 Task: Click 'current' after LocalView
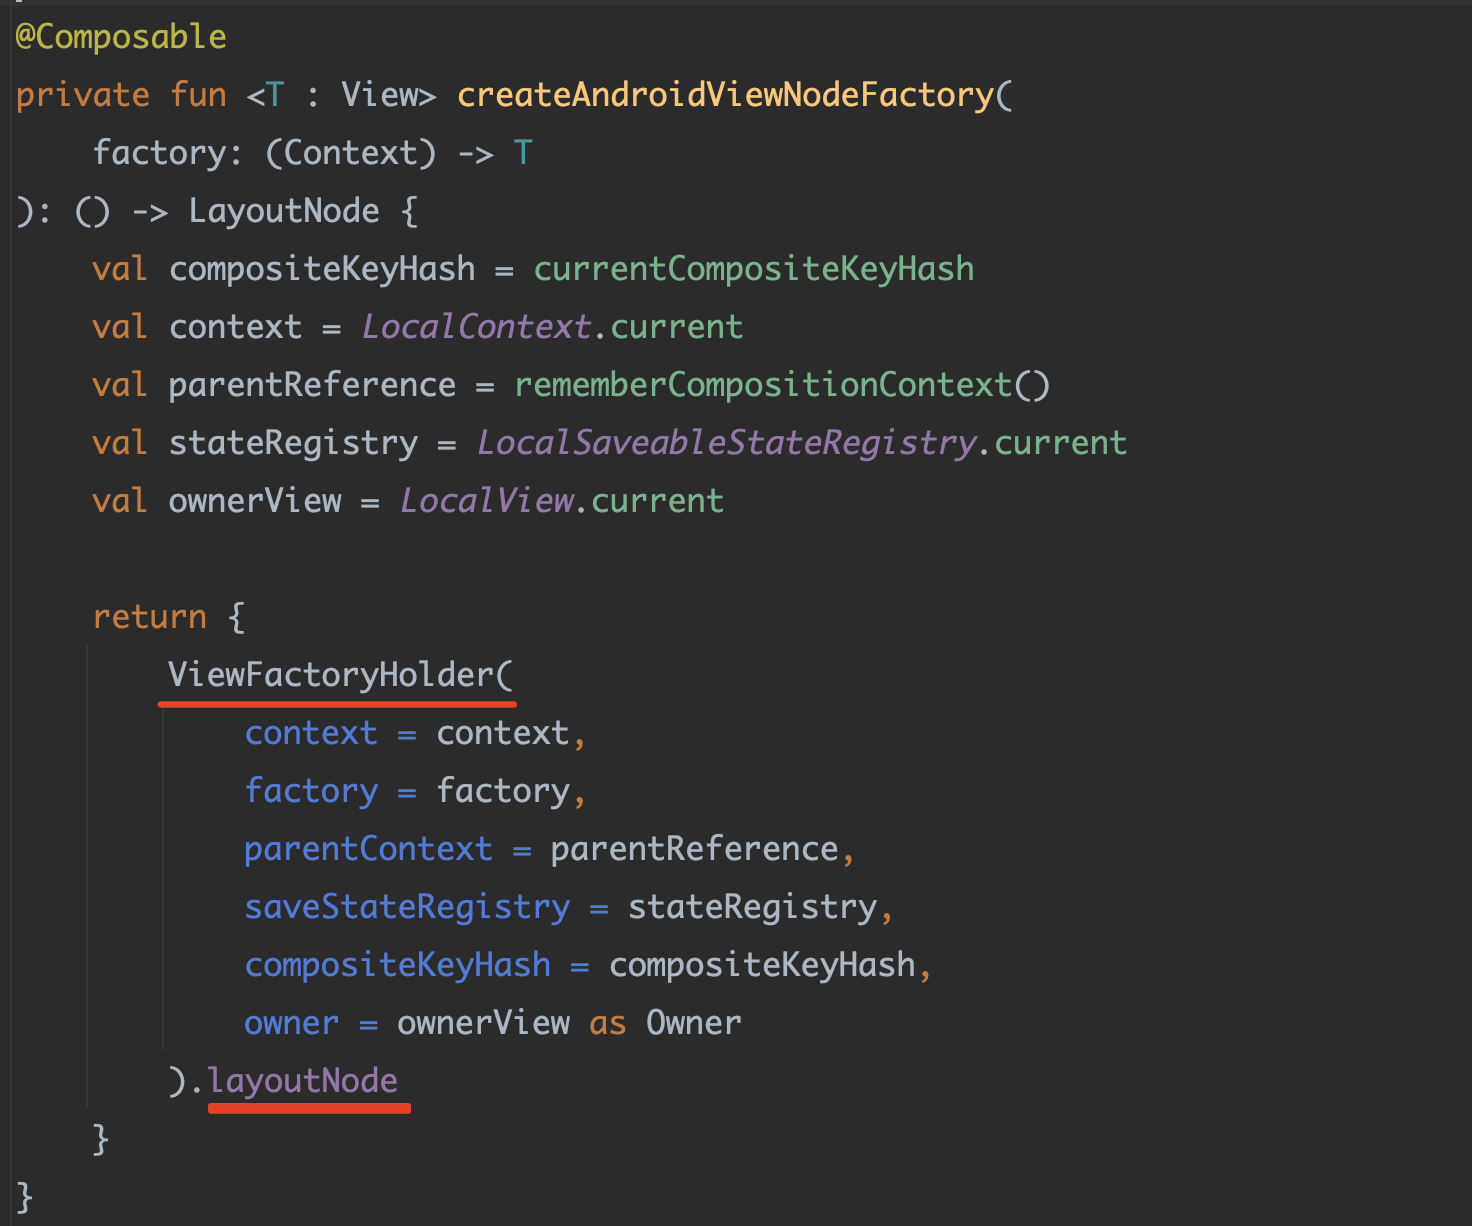point(657,501)
